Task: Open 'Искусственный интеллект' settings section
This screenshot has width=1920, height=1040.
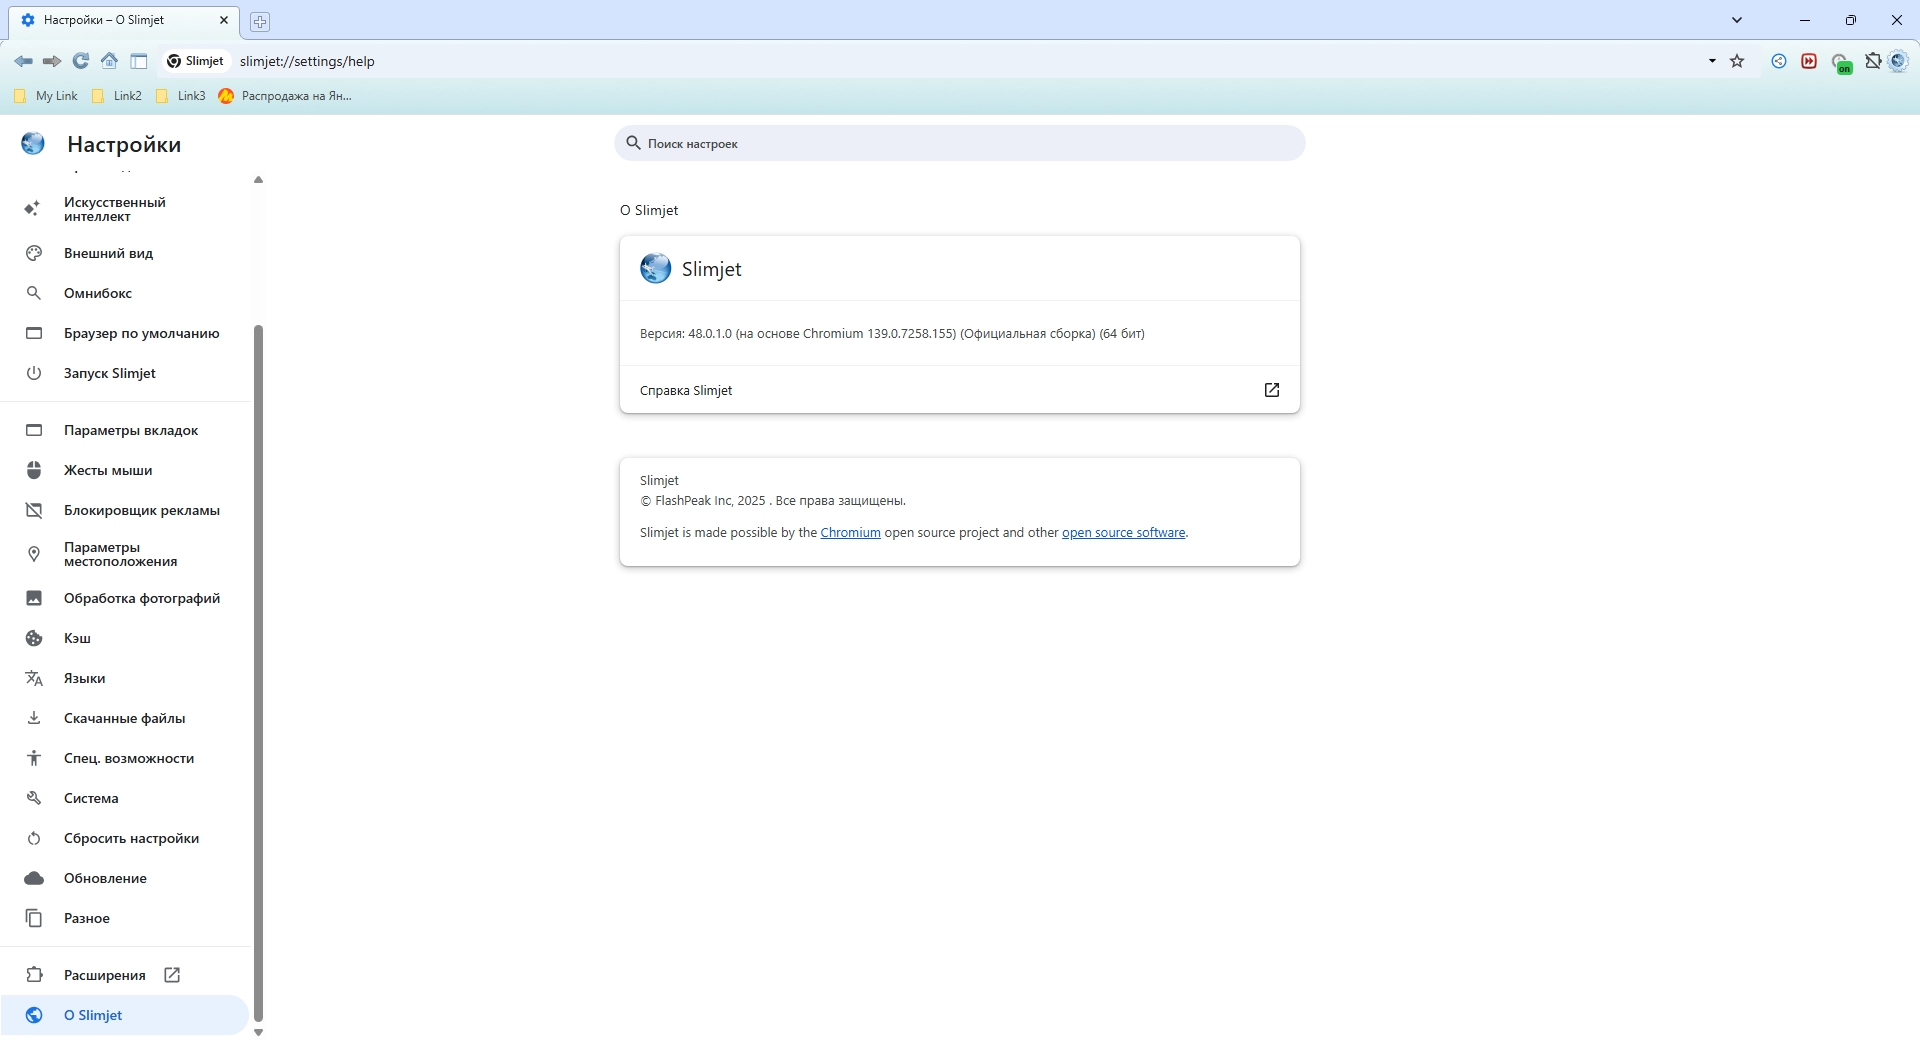Action: (x=125, y=209)
